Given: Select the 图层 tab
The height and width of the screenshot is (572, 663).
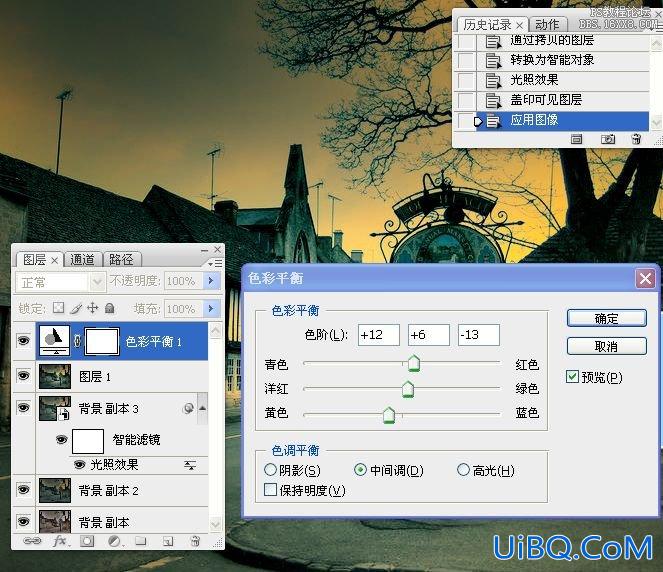Looking at the screenshot, I should [x=35, y=260].
